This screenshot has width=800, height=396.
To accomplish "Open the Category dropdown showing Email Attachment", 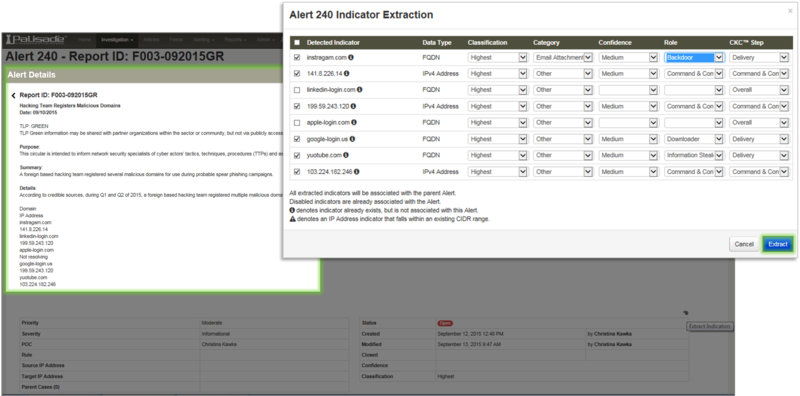I will click(563, 58).
